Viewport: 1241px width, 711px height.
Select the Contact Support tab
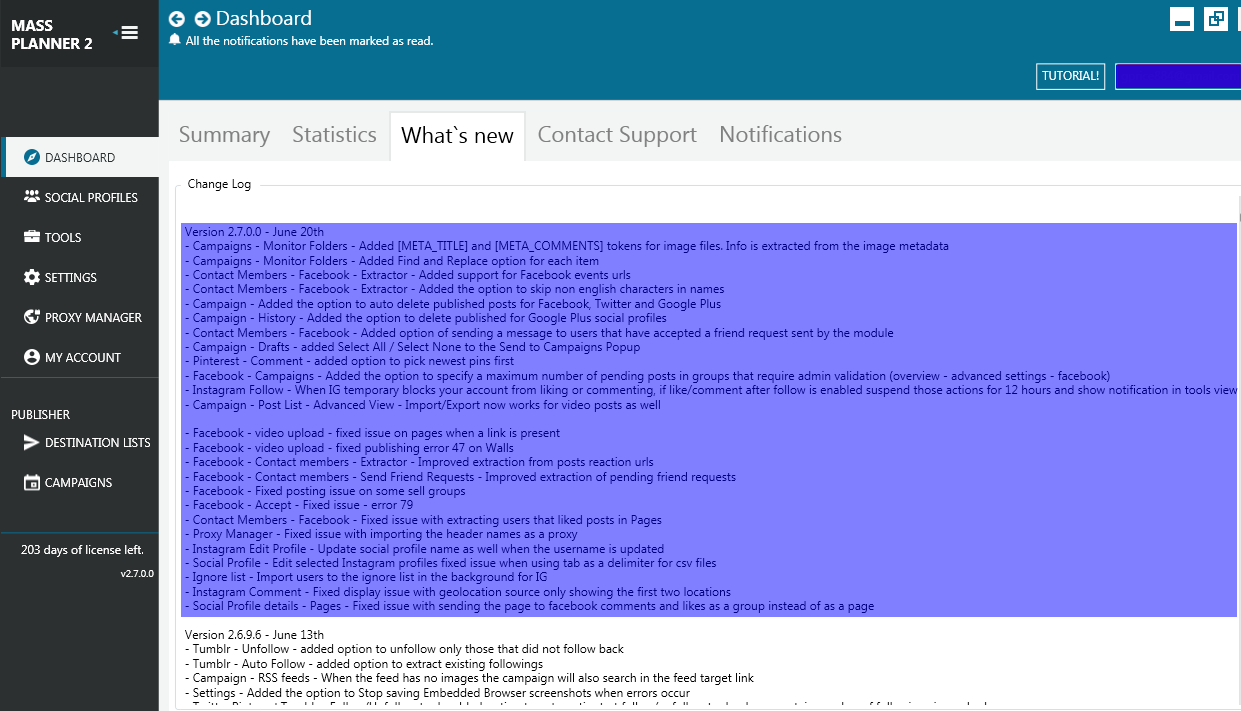(x=617, y=135)
